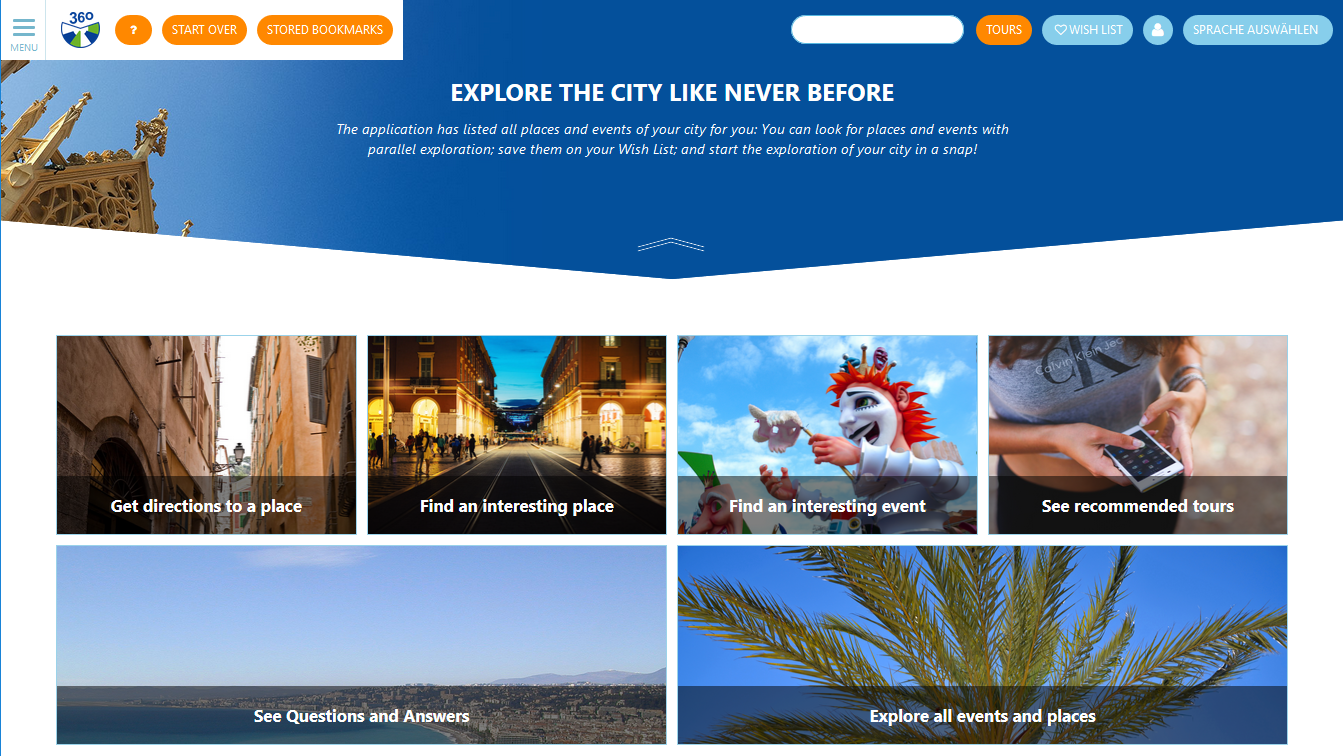Open the hamburger MENU icon

[24, 33]
